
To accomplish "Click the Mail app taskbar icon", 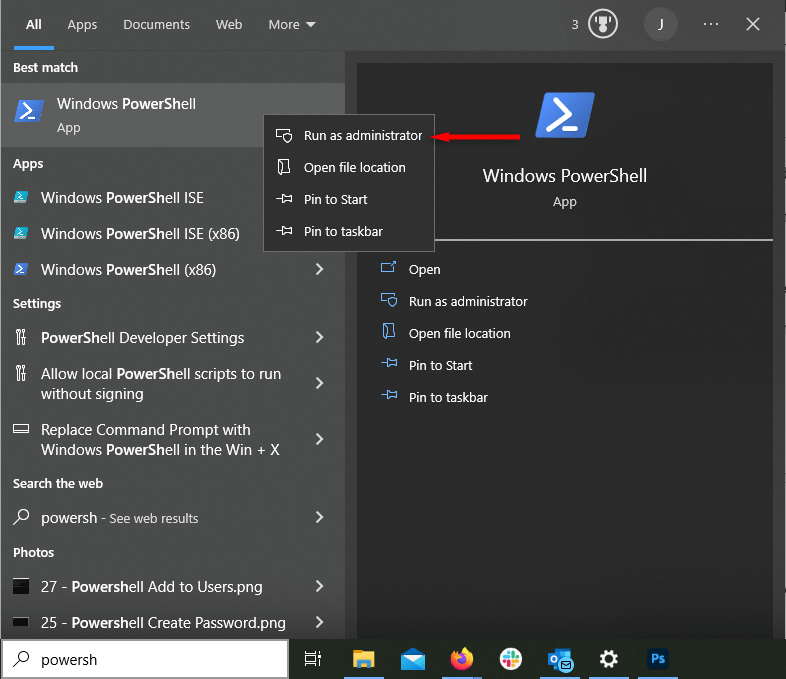I will click(412, 659).
